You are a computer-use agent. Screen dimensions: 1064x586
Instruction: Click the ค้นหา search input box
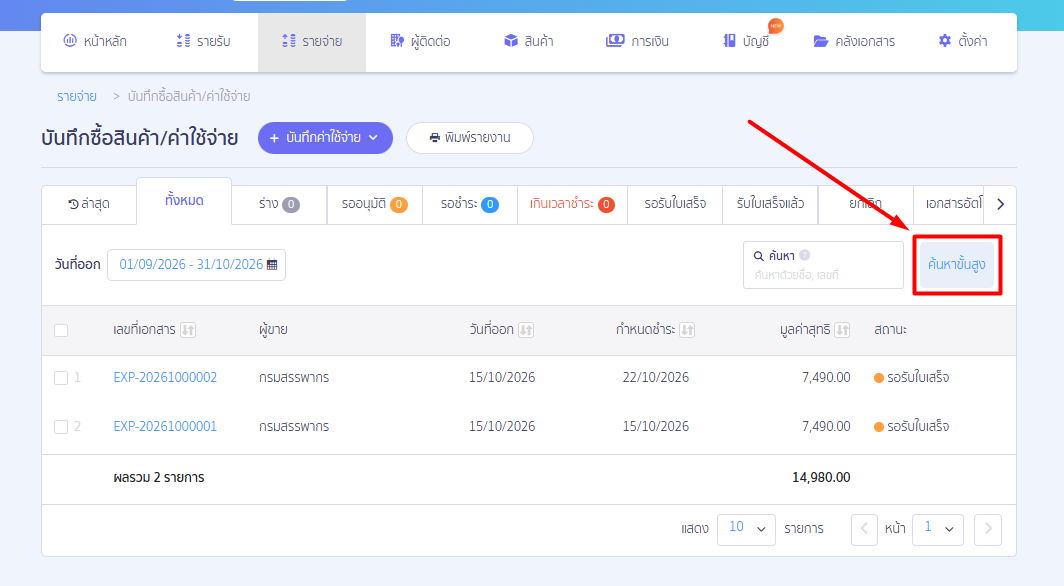coord(823,265)
